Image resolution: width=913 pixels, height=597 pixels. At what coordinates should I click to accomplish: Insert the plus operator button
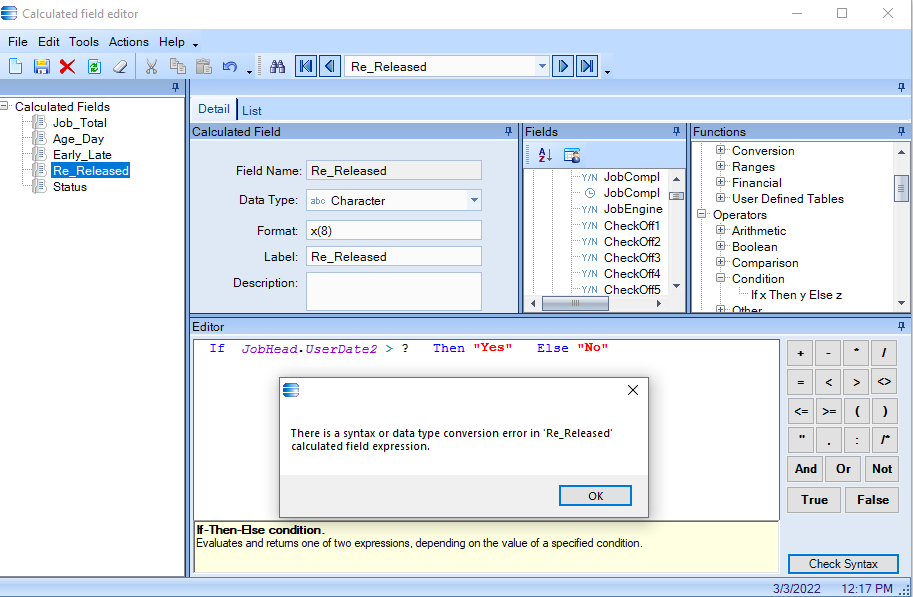(801, 353)
